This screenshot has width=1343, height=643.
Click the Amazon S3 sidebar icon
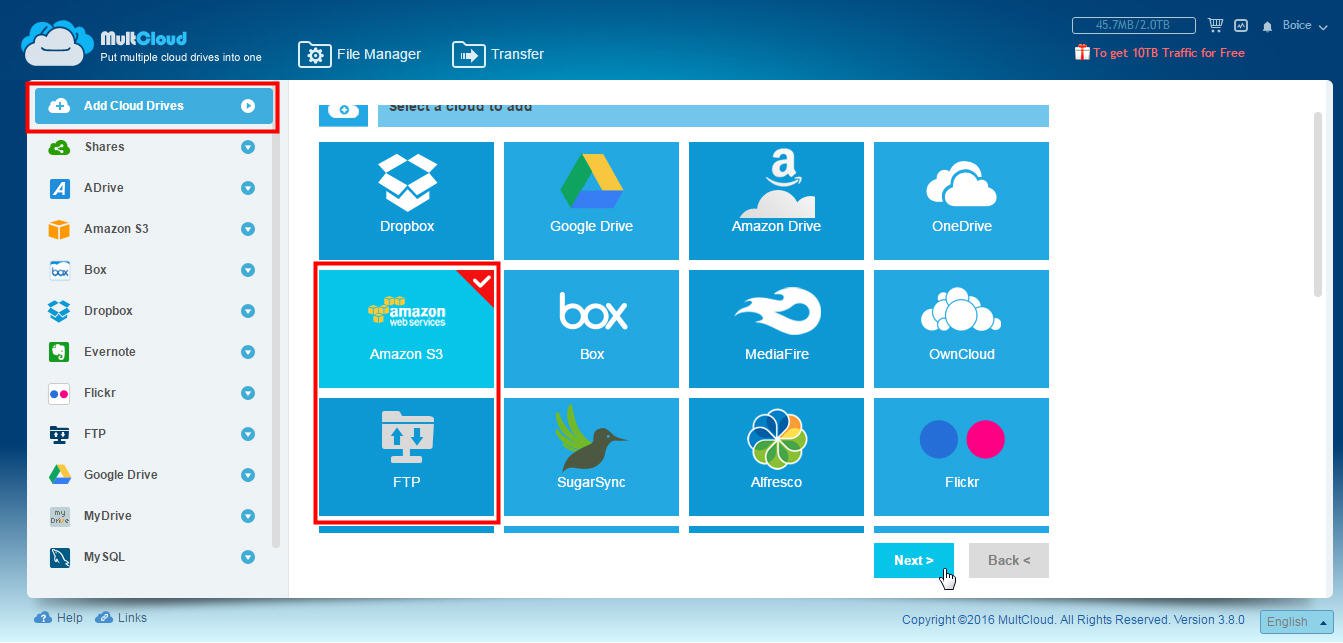[x=59, y=229]
